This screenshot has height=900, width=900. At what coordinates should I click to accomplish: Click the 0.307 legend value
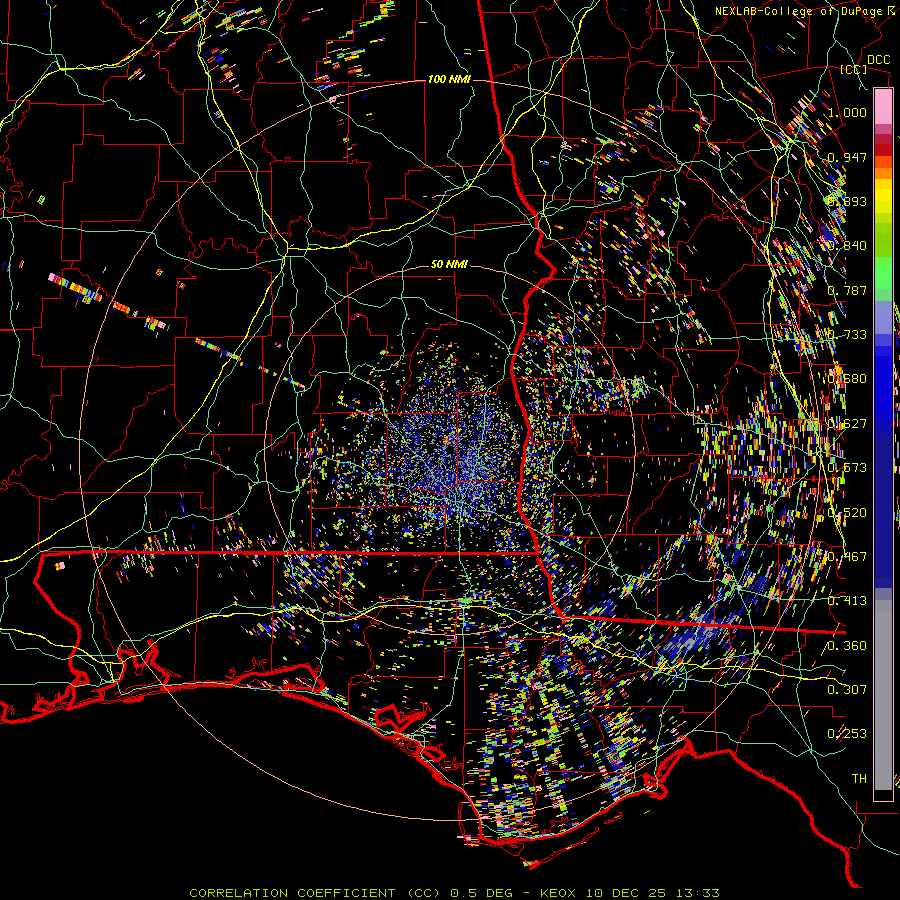pos(847,690)
